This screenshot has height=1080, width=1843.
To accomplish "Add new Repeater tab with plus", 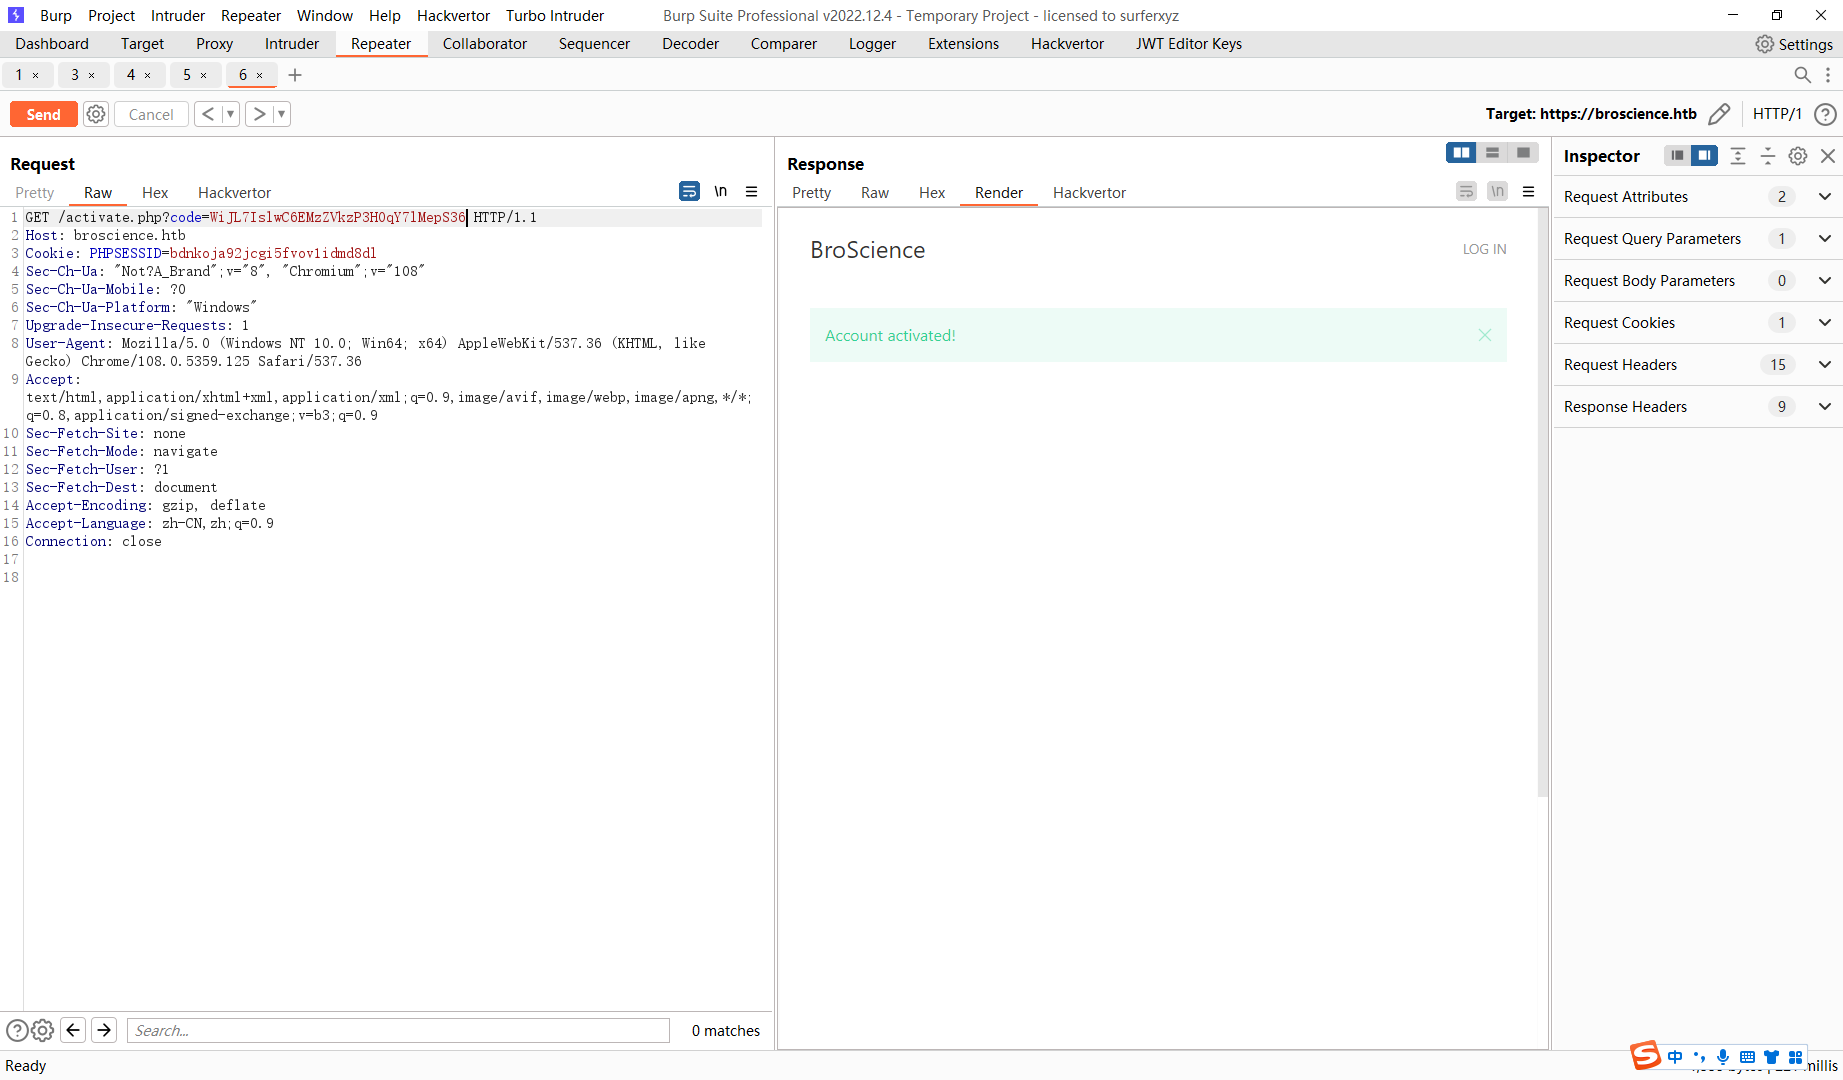I will coord(295,75).
